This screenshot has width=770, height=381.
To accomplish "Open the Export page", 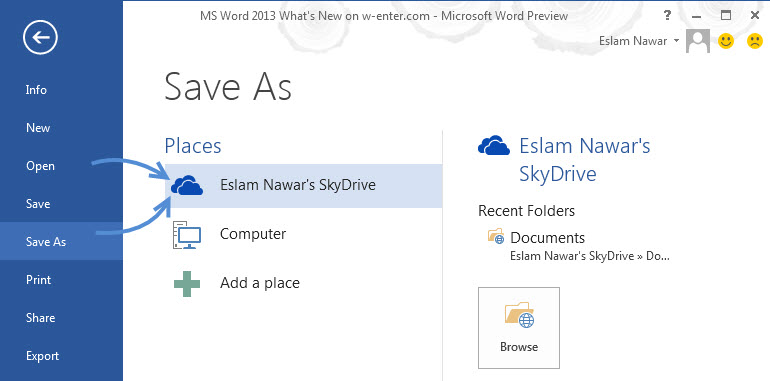I will tap(42, 356).
